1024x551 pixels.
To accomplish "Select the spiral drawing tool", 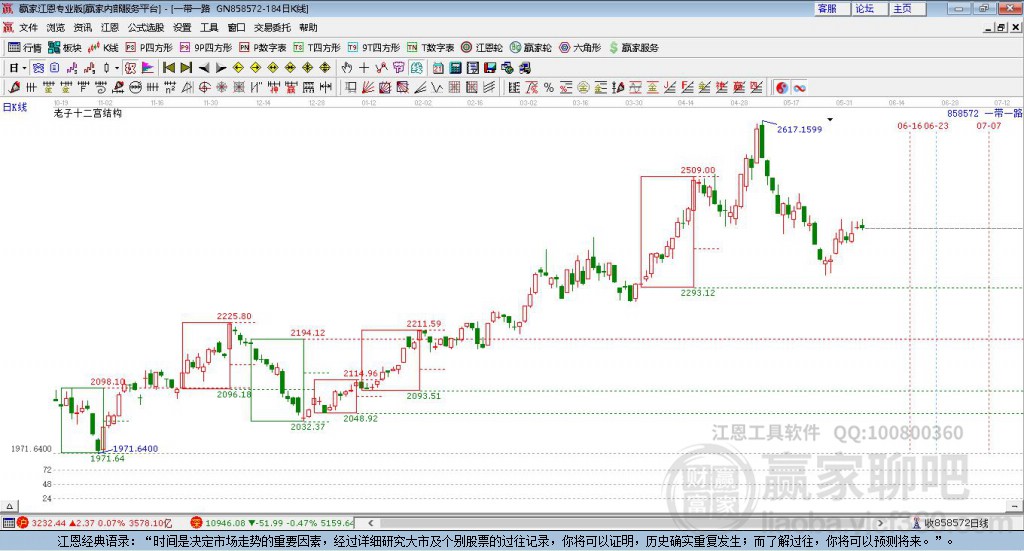I will (101, 87).
